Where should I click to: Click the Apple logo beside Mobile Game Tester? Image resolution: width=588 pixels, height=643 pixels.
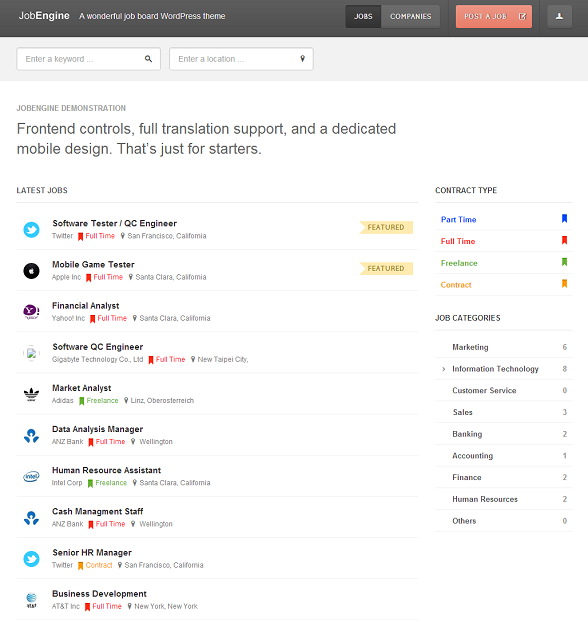(31, 271)
